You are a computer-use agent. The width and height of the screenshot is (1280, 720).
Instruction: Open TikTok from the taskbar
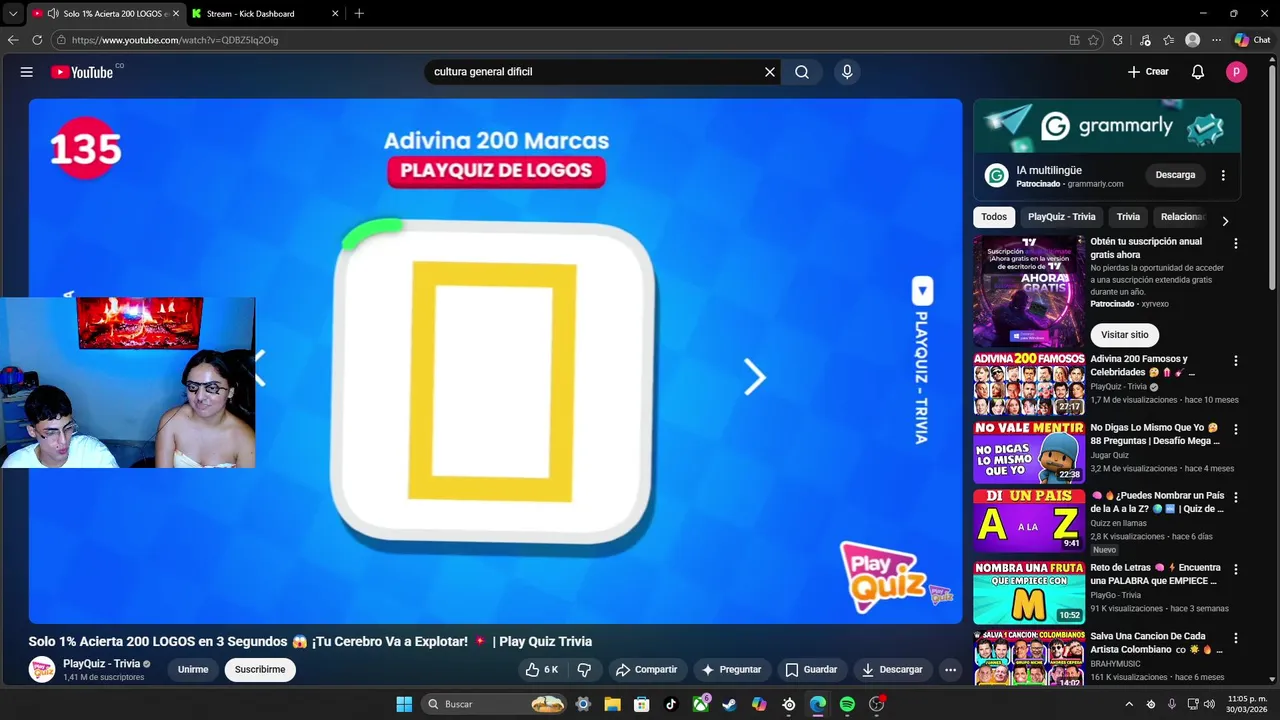coord(671,704)
